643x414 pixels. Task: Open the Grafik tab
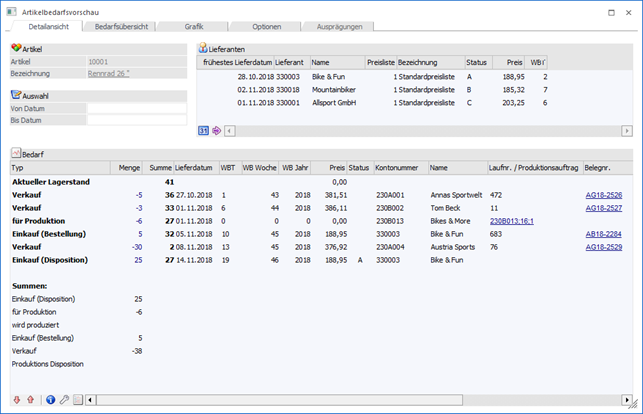coord(193,26)
